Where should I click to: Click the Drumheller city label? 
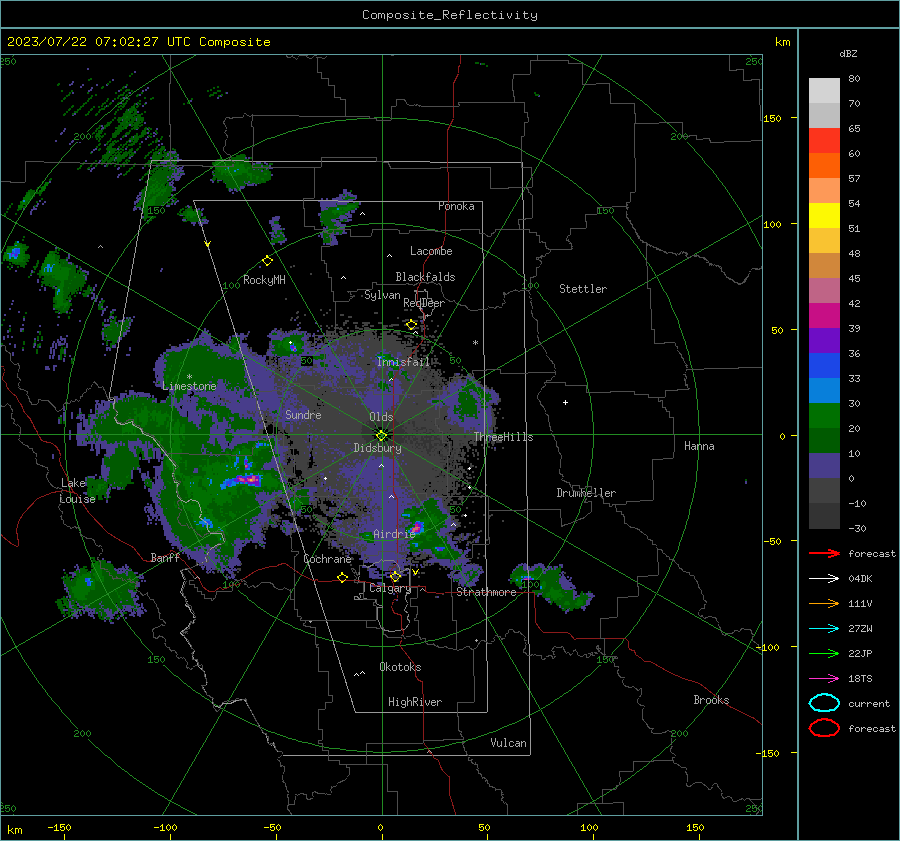click(x=586, y=493)
